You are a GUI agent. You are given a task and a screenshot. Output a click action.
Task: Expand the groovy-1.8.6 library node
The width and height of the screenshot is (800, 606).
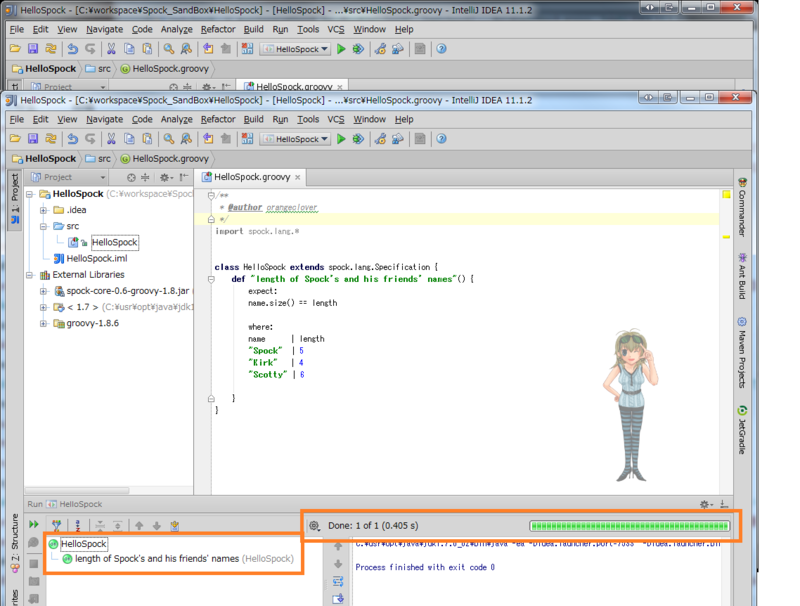[x=44, y=323]
